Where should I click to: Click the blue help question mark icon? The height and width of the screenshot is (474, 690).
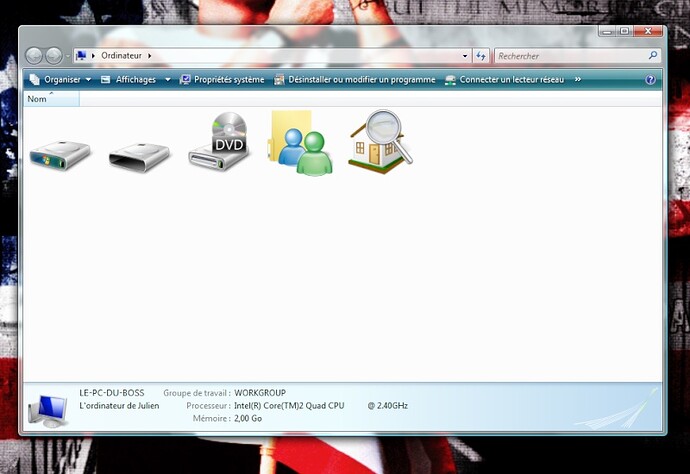pos(651,79)
